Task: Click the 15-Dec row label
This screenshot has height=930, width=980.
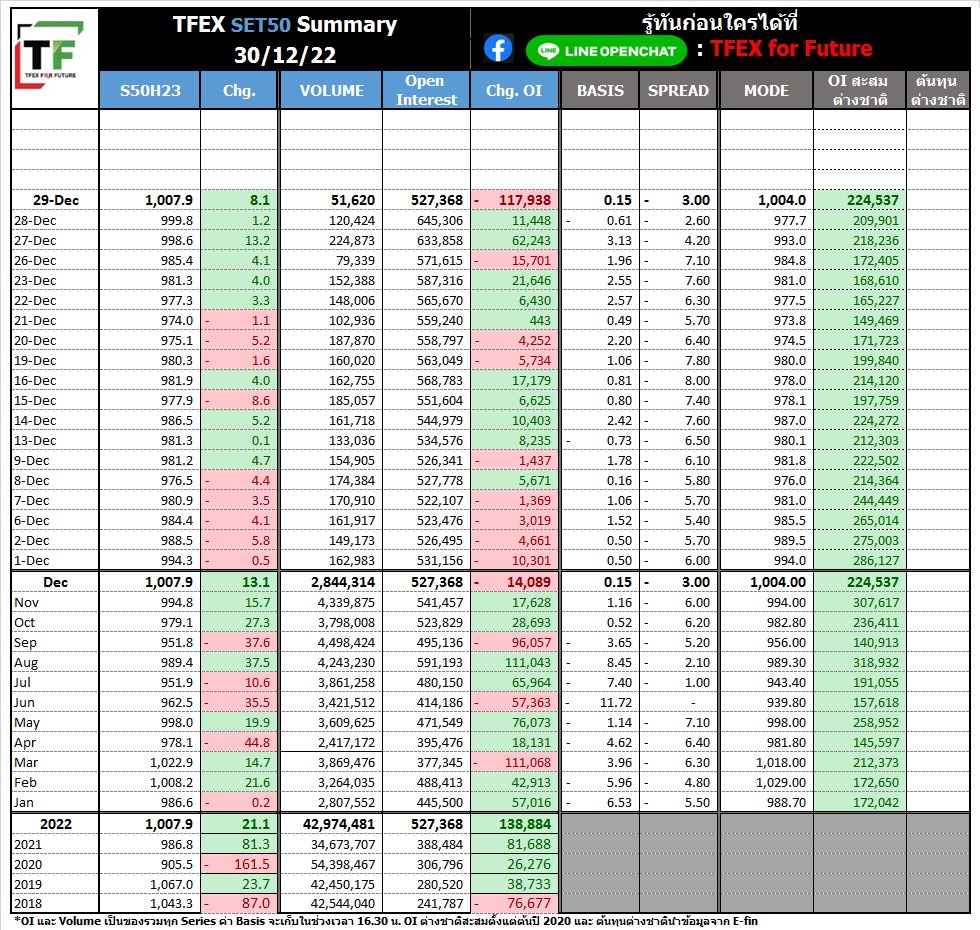Action: click(35, 401)
